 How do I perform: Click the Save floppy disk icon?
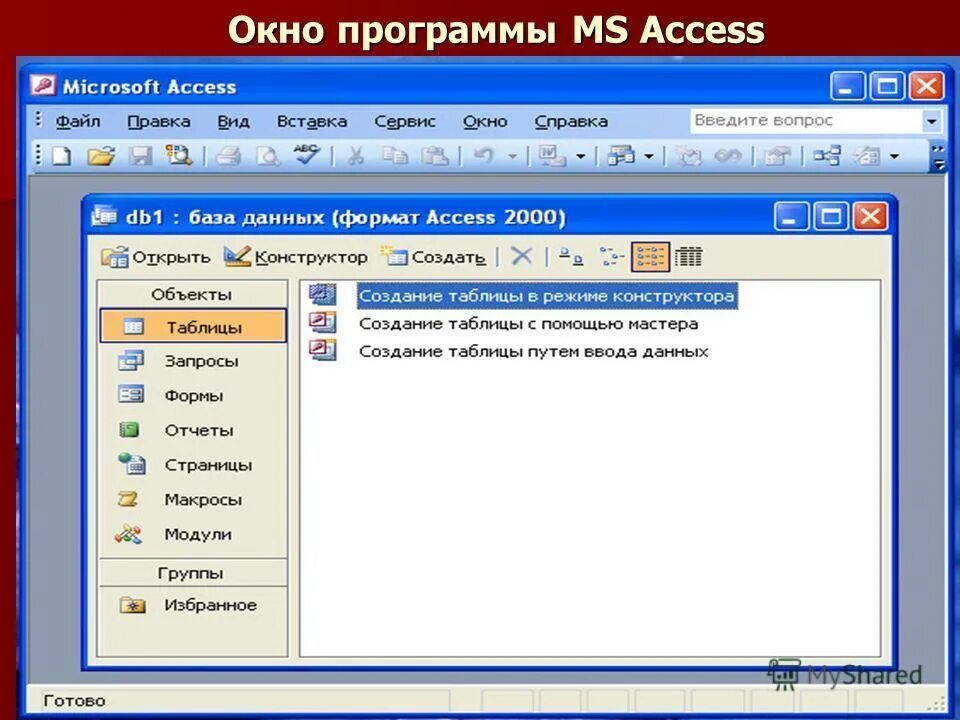click(x=140, y=156)
